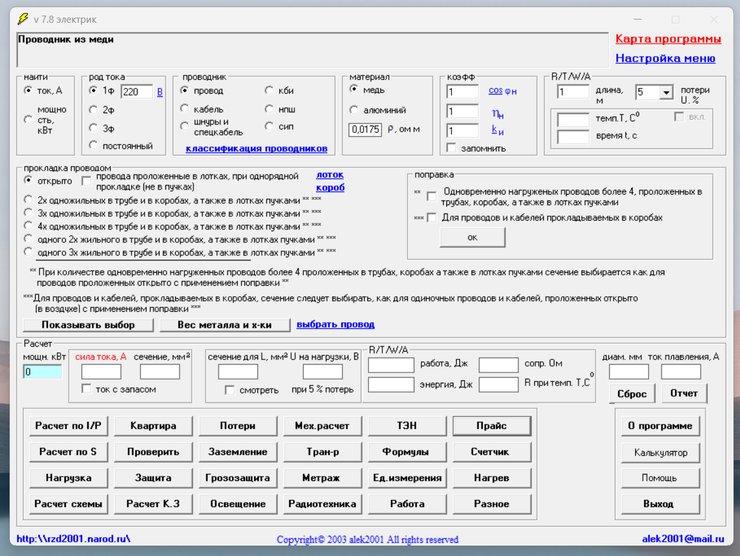Image resolution: width=740 pixels, height=556 pixels.
Task: Click the 'Проверить' button
Action: (x=153, y=452)
